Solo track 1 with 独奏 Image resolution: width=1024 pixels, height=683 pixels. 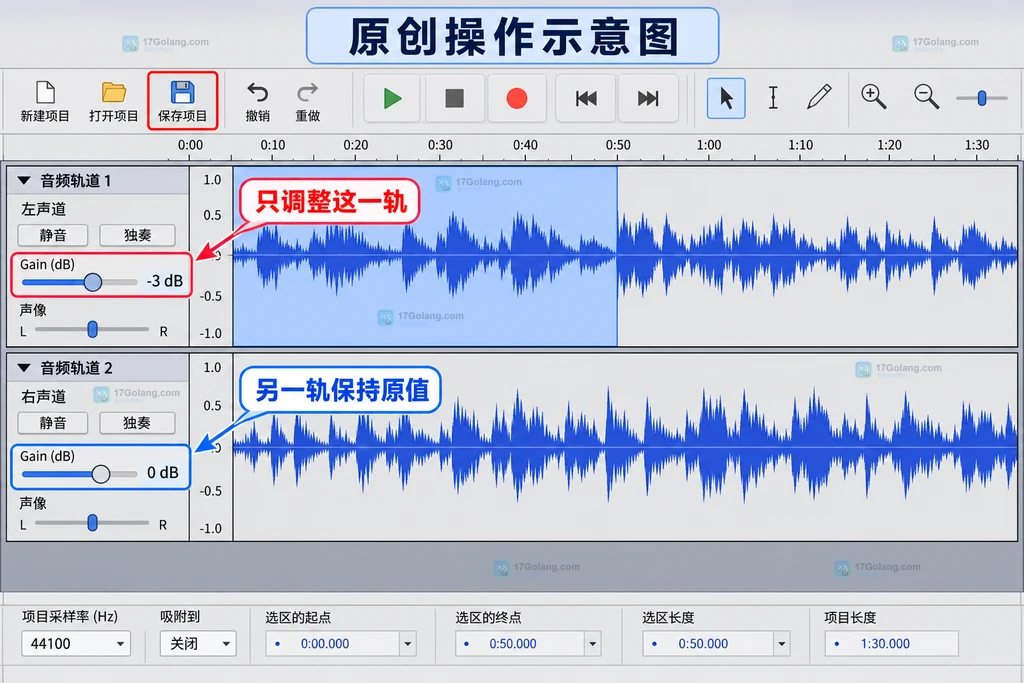coord(137,235)
